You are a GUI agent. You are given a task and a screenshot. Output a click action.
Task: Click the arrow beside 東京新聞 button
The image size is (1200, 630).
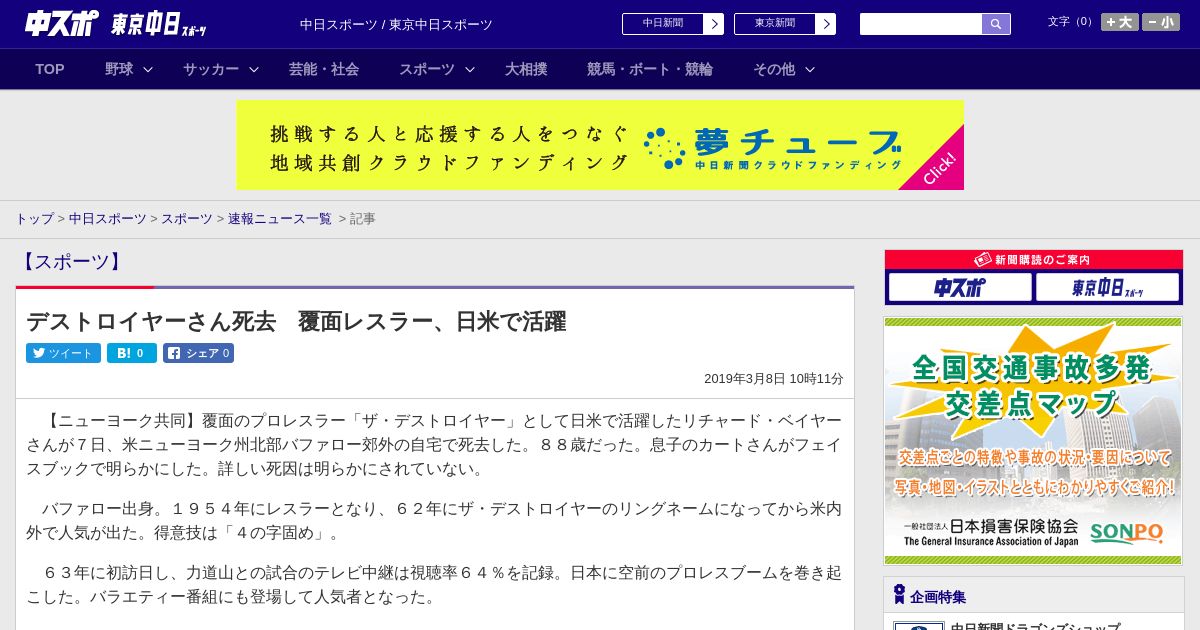(825, 24)
